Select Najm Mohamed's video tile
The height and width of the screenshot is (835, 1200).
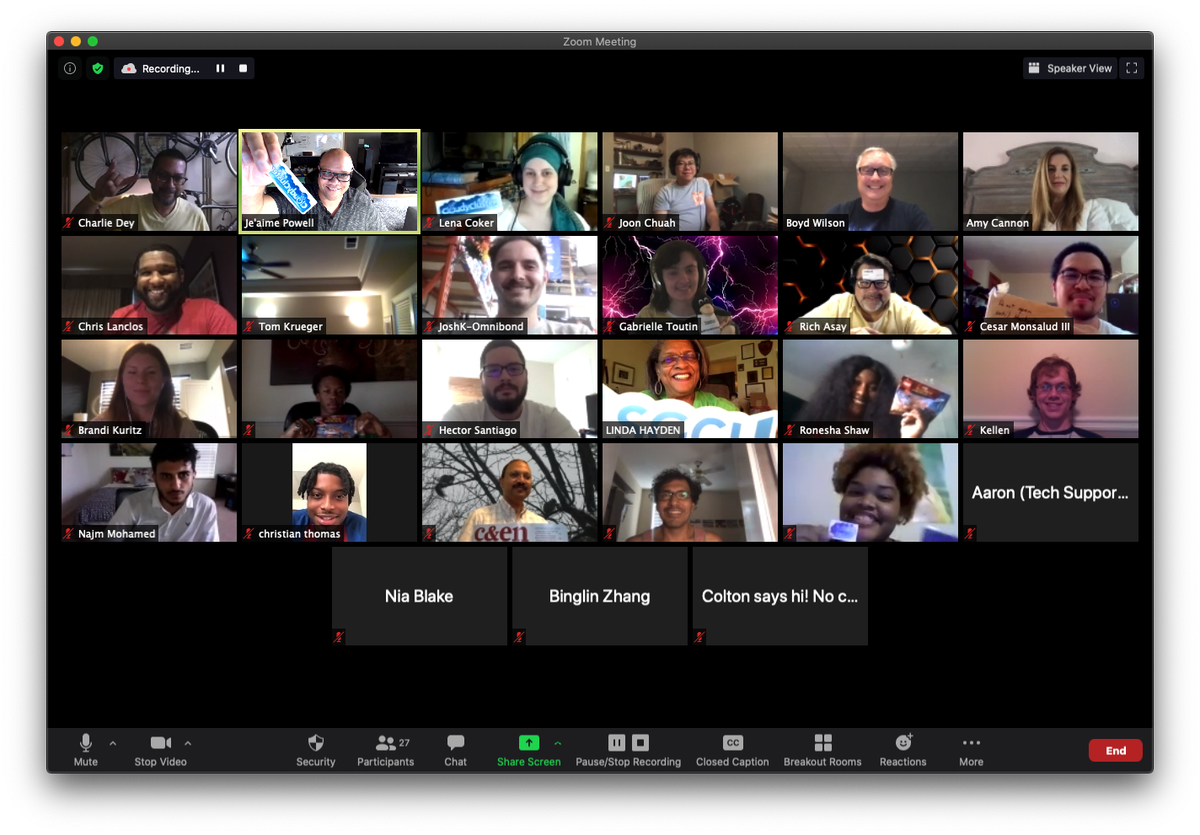pos(149,492)
